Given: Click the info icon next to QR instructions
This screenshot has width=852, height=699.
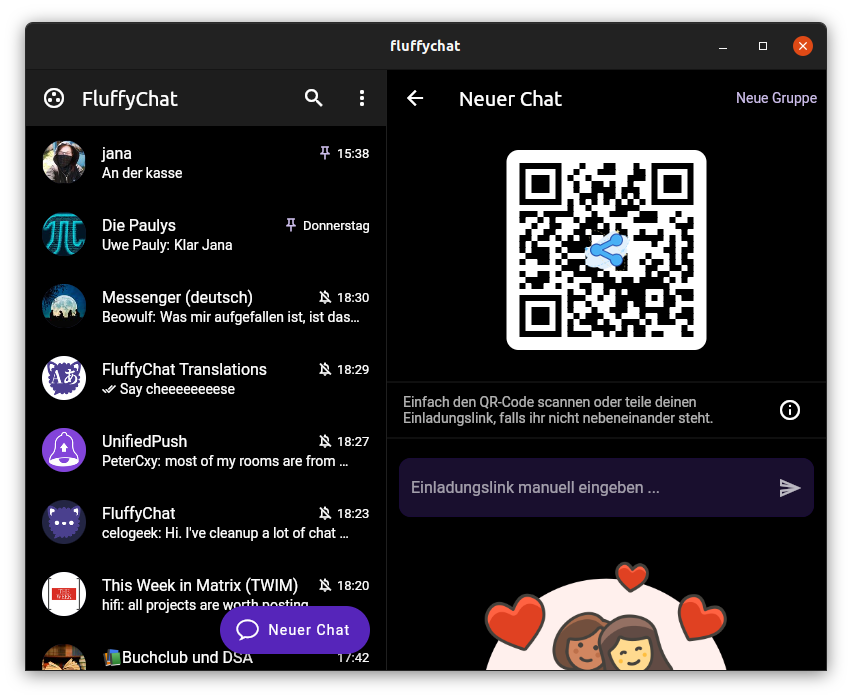Looking at the screenshot, I should (790, 410).
